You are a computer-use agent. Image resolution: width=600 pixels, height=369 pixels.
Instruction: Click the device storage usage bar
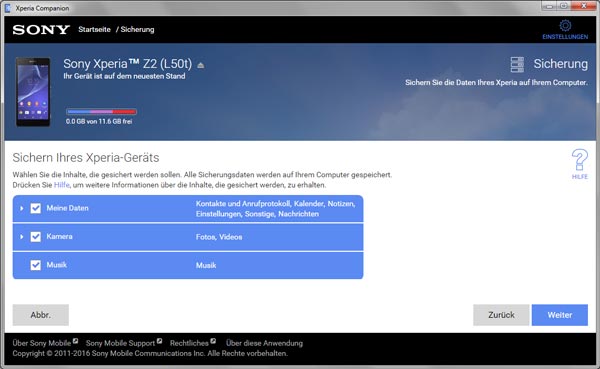[x=101, y=112]
